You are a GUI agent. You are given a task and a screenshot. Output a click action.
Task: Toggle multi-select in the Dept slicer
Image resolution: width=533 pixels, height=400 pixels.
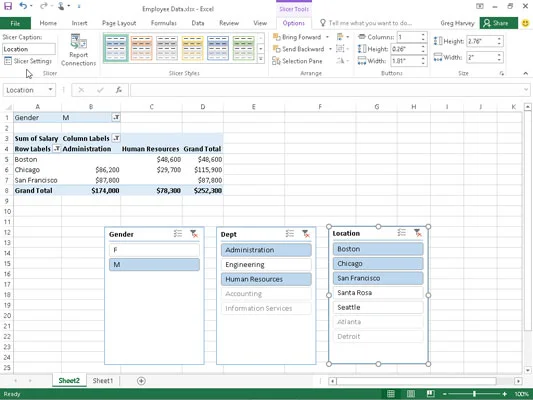point(290,233)
